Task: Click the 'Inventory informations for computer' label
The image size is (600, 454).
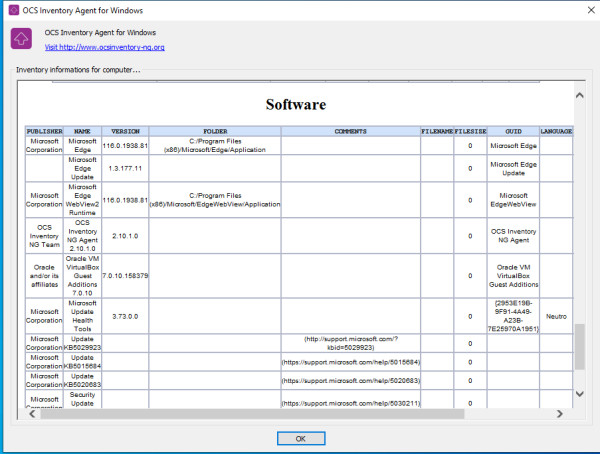Action: tap(78, 70)
